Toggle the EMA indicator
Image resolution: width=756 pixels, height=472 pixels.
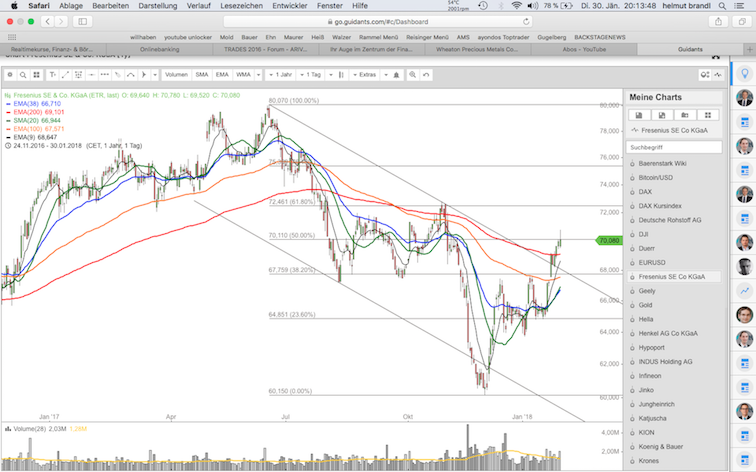222,75
